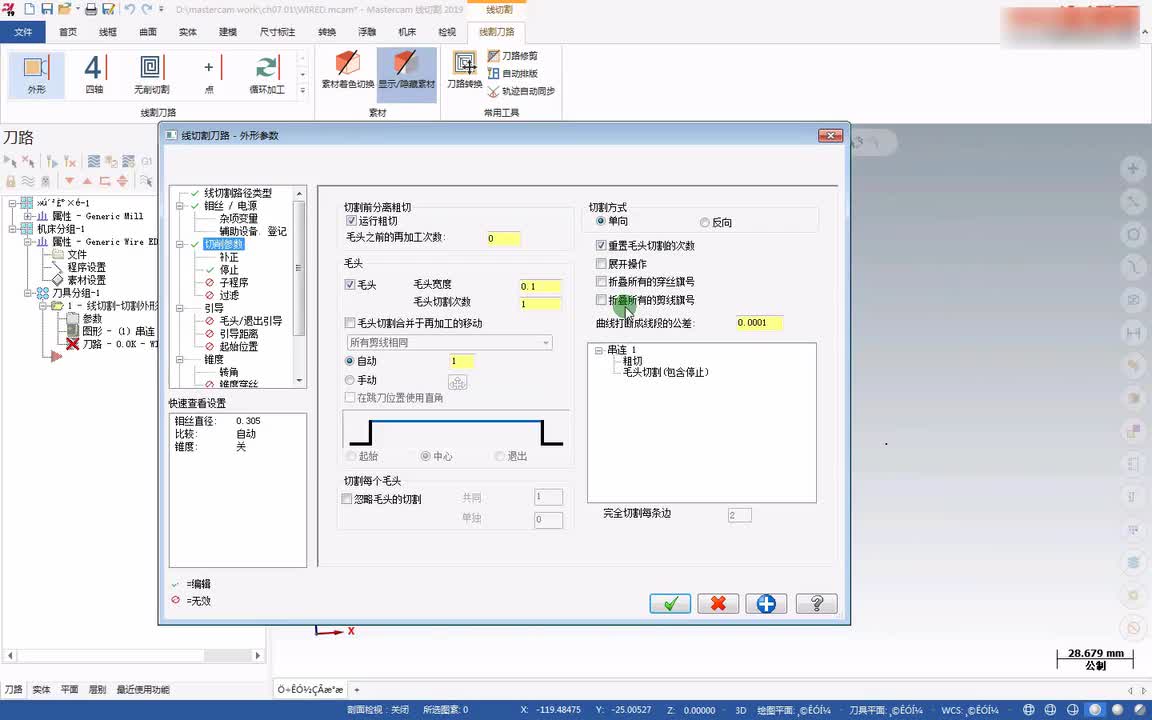Enable 忽略毛头的切割 checkbox
Viewport: 1152px width, 720px height.
click(347, 499)
